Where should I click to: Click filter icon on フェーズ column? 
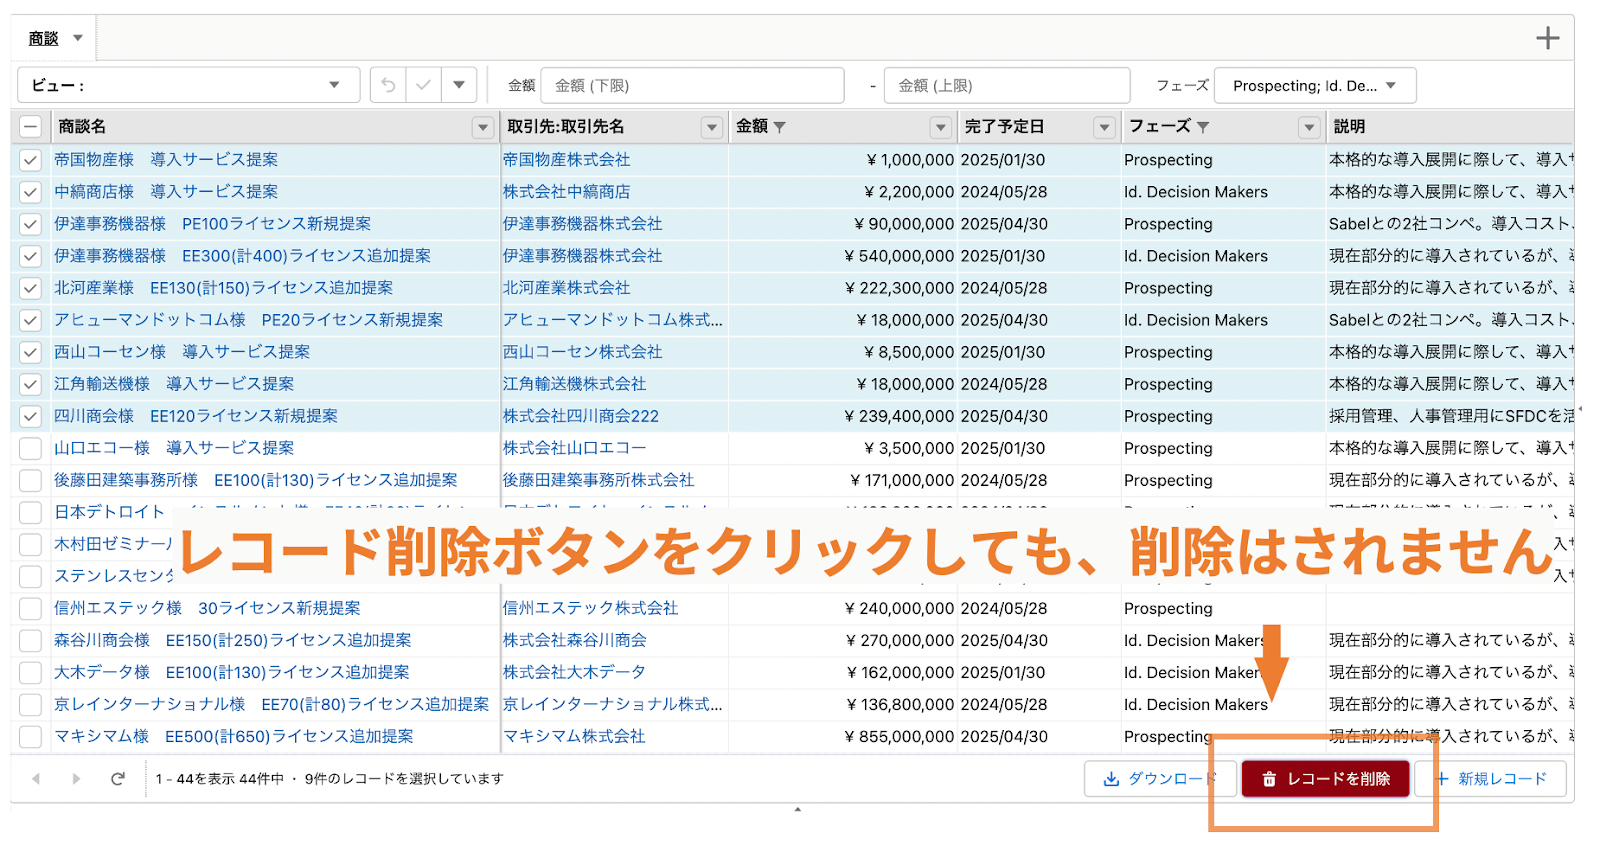pyautogui.click(x=1203, y=127)
